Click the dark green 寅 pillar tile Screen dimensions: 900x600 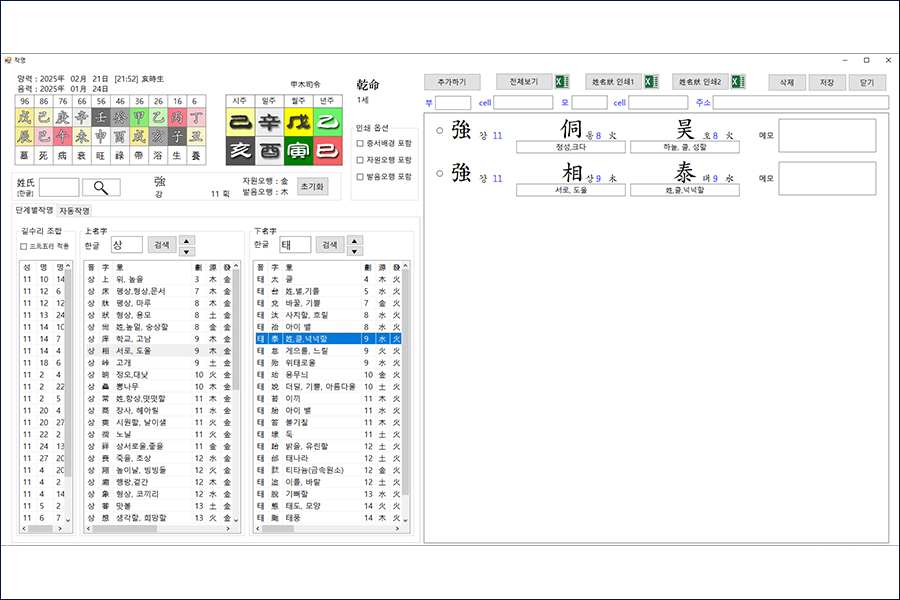297,151
